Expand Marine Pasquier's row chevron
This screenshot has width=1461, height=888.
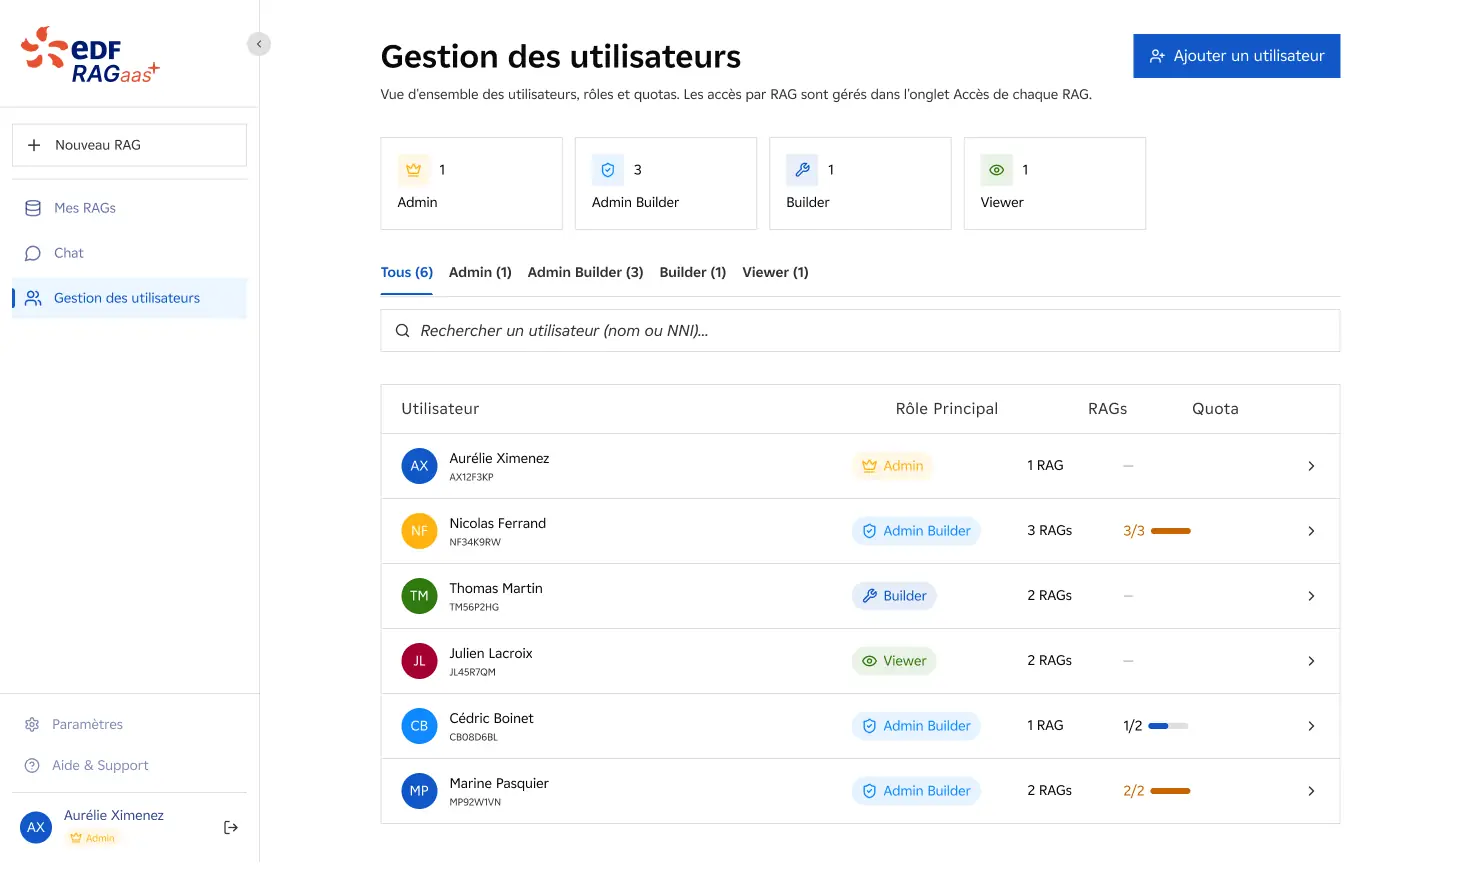(1311, 791)
